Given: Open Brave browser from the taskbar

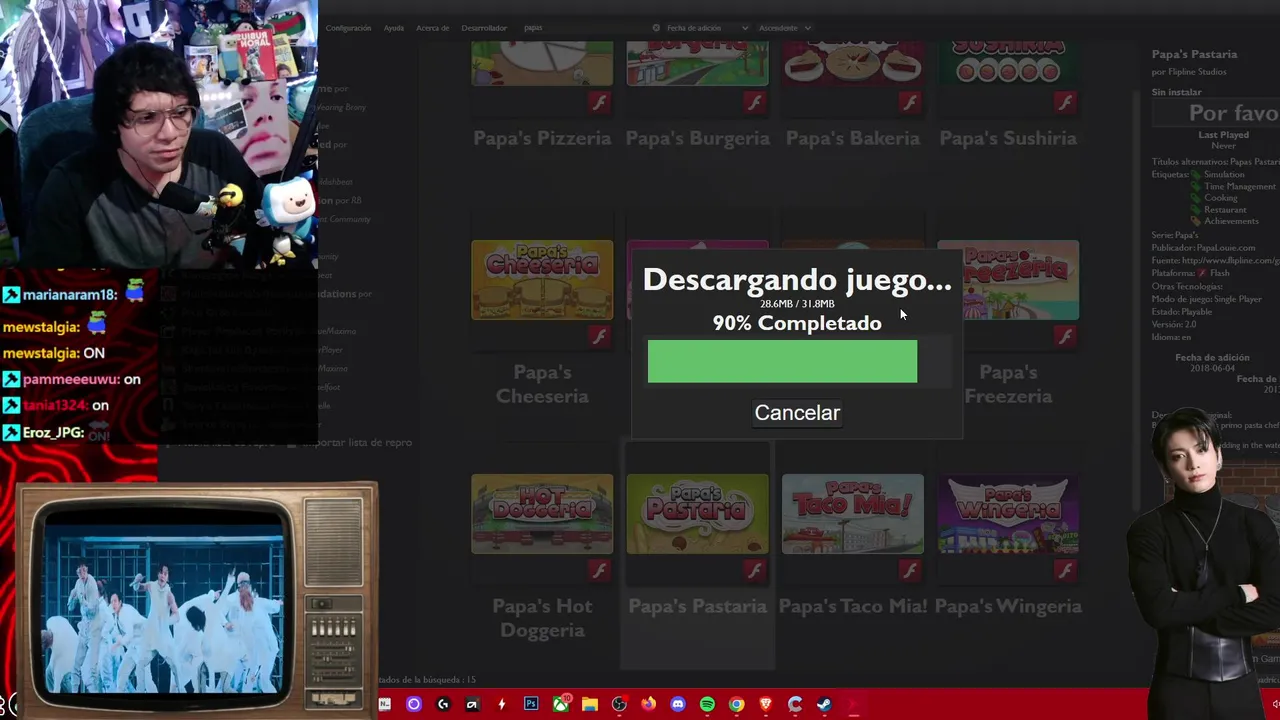Looking at the screenshot, I should coord(766,704).
